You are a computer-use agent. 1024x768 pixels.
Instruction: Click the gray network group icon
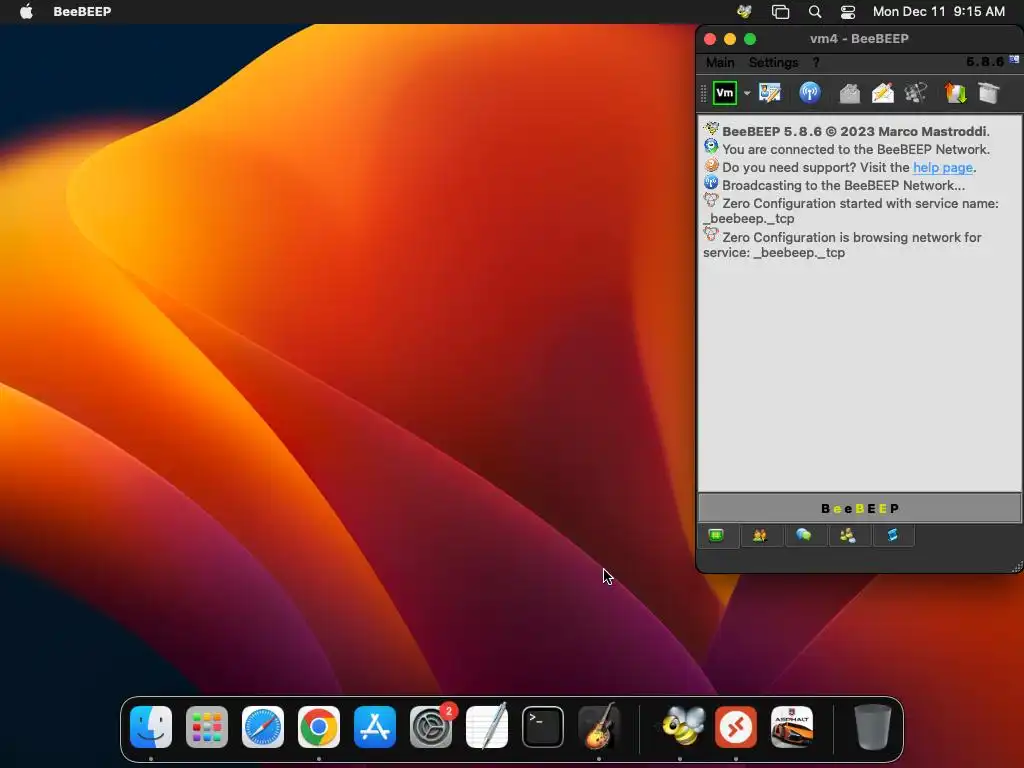coord(916,93)
